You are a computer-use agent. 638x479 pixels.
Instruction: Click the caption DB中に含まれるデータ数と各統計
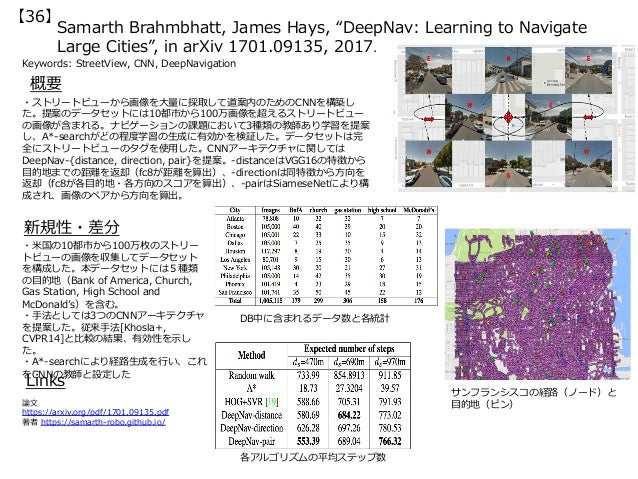coord(314,318)
